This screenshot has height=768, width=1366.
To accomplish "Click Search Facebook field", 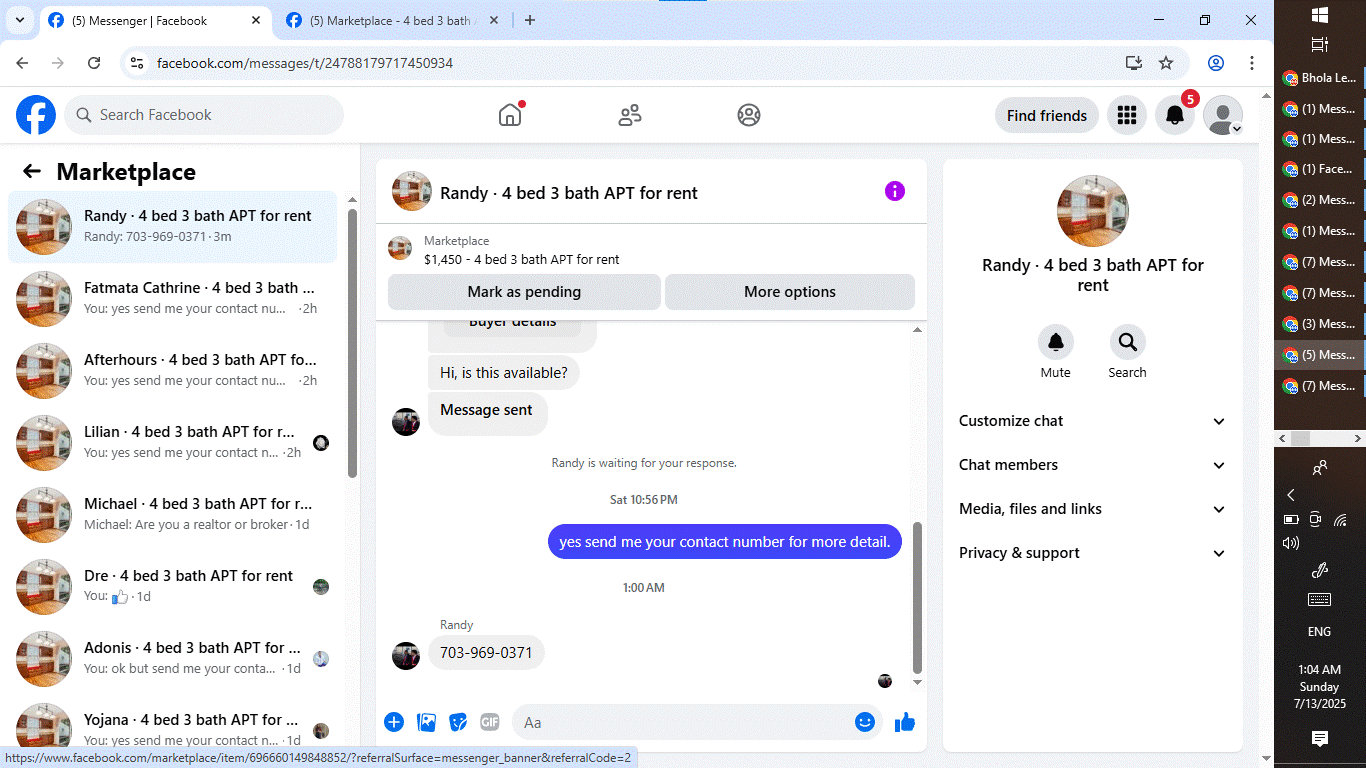I will coord(204,115).
